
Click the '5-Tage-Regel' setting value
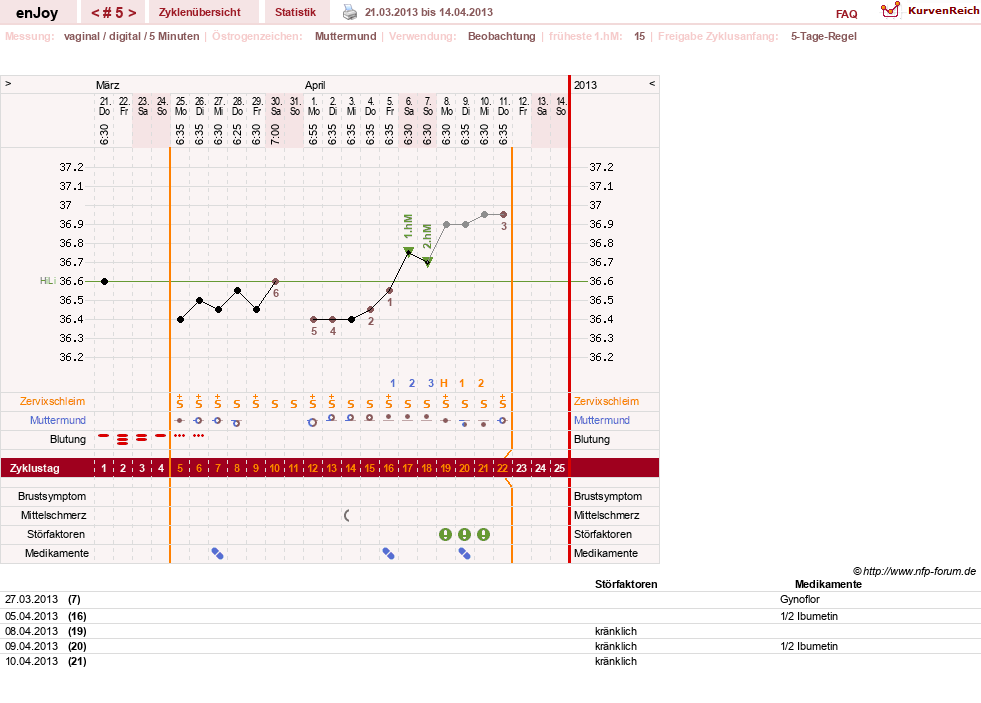click(x=823, y=36)
